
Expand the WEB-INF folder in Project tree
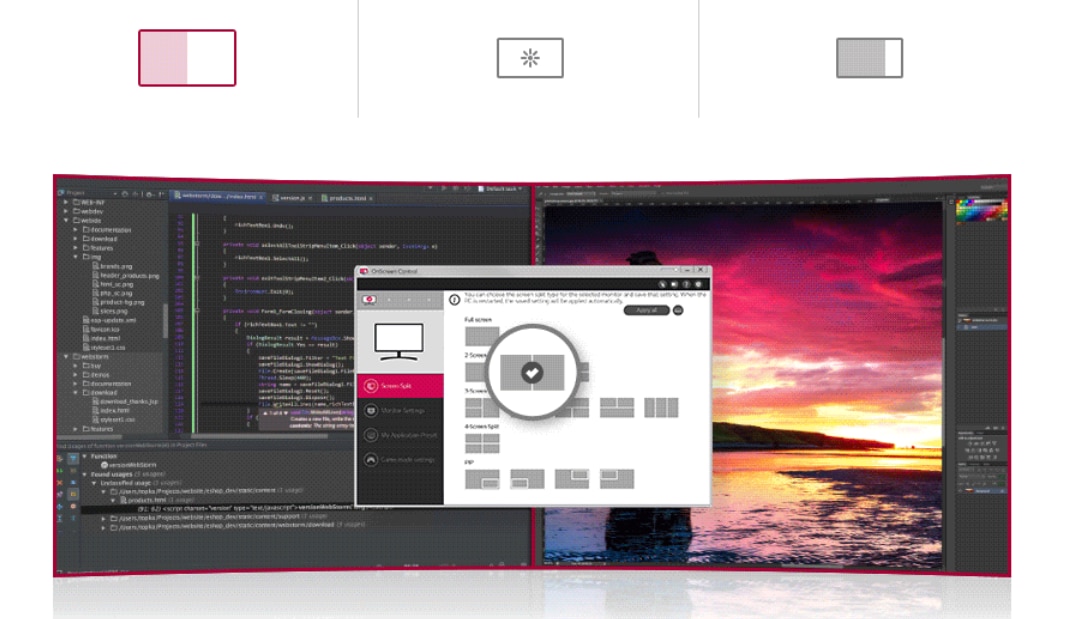point(66,202)
